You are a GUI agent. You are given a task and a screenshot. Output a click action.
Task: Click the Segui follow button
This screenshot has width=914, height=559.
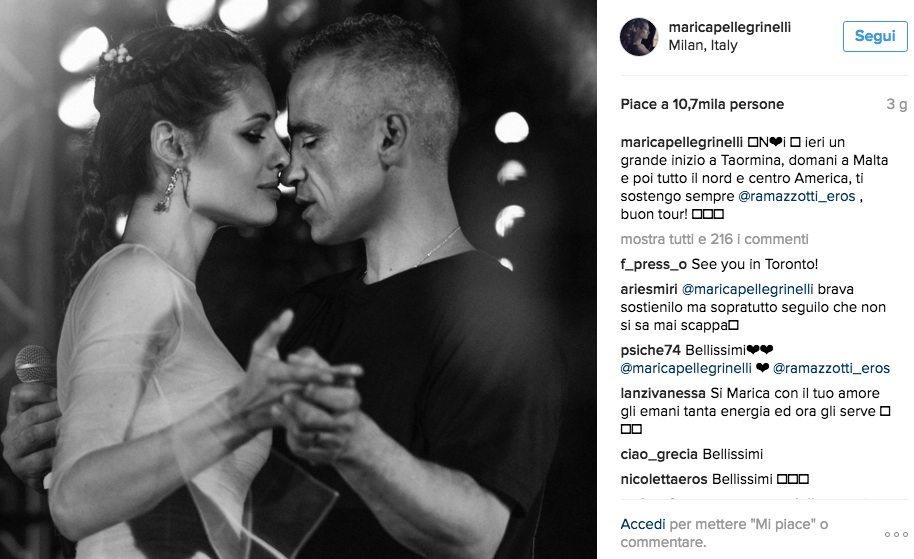[x=874, y=36]
